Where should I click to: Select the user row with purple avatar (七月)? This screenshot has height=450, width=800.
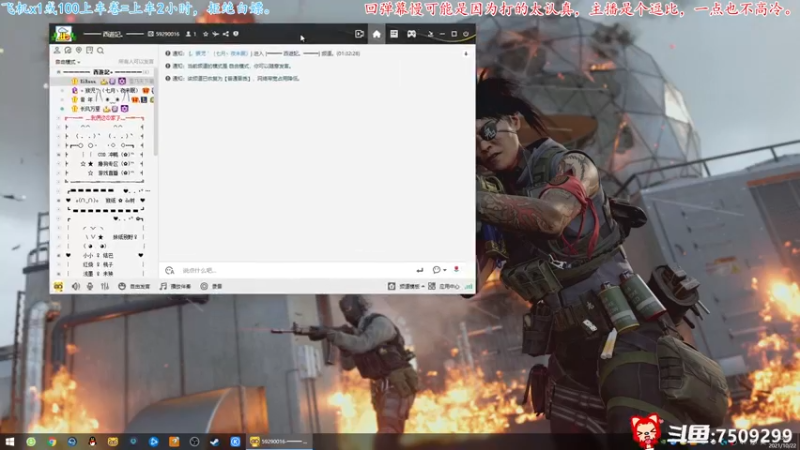pyautogui.click(x=104, y=90)
